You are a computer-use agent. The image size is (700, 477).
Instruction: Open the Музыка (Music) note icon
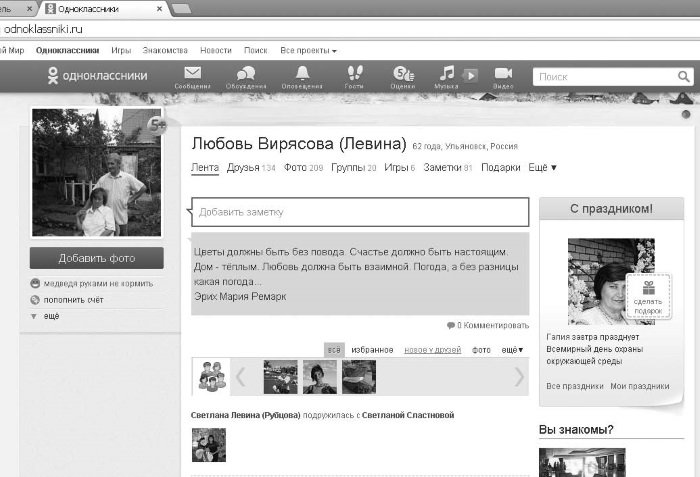448,75
